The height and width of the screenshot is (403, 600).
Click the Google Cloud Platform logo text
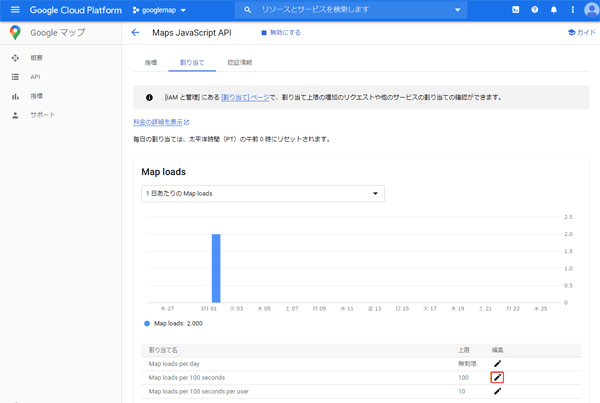(x=76, y=10)
